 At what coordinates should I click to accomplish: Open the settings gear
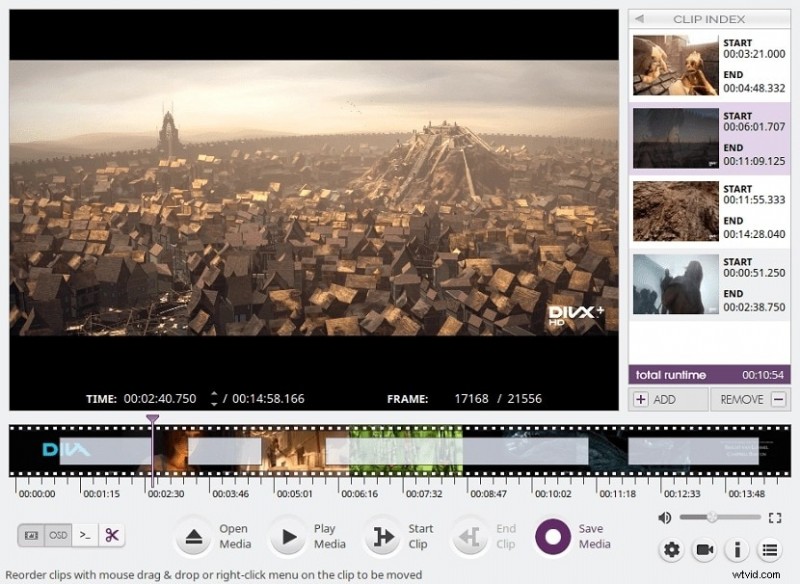[672, 550]
